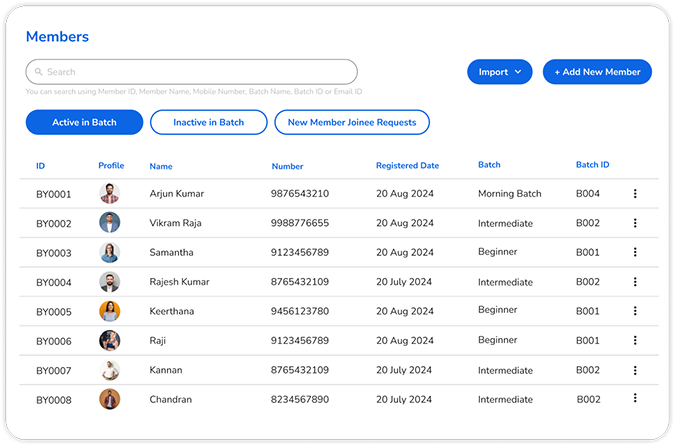Open row options for member BY0006 Raji
This screenshot has width=675, height=446.
635,340
